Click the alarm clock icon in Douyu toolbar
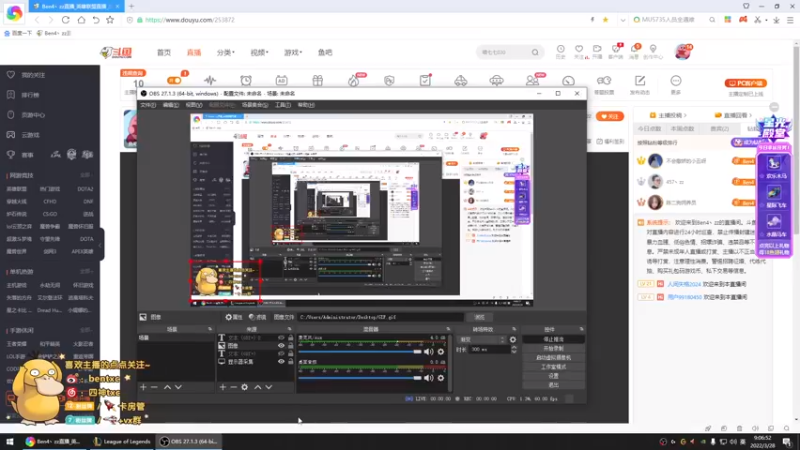 246,81
